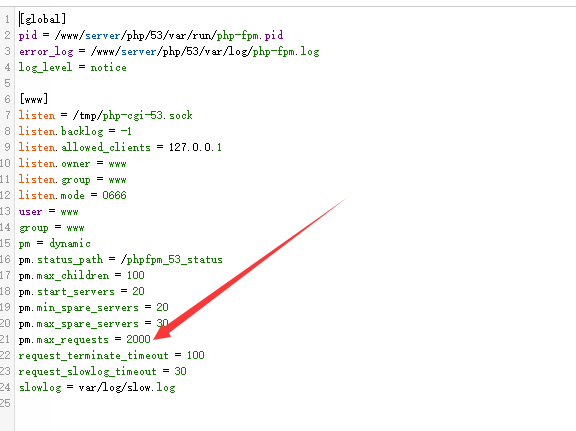
Task: Click the "error_log" key text
Action: pyautogui.click(x=46, y=51)
